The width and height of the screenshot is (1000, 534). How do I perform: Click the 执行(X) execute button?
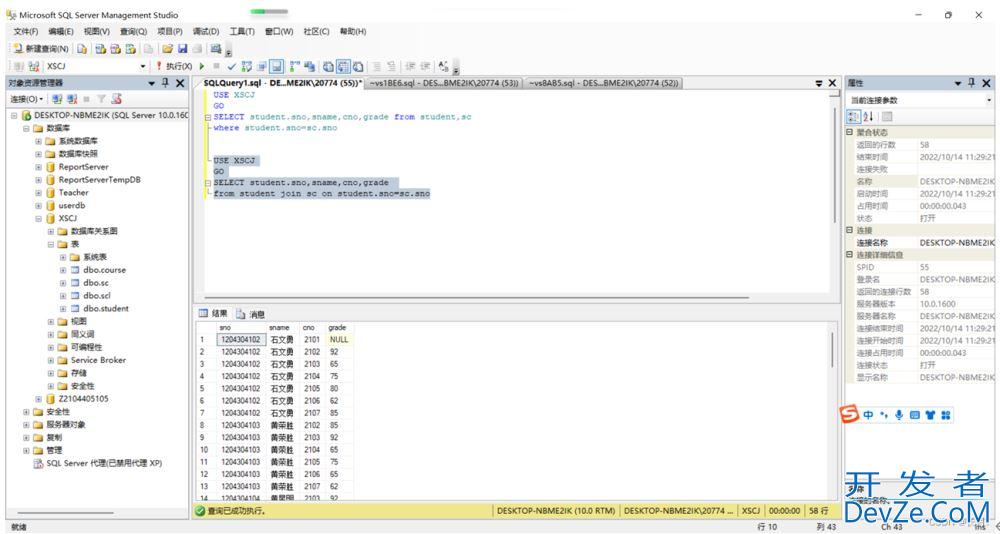coord(174,66)
